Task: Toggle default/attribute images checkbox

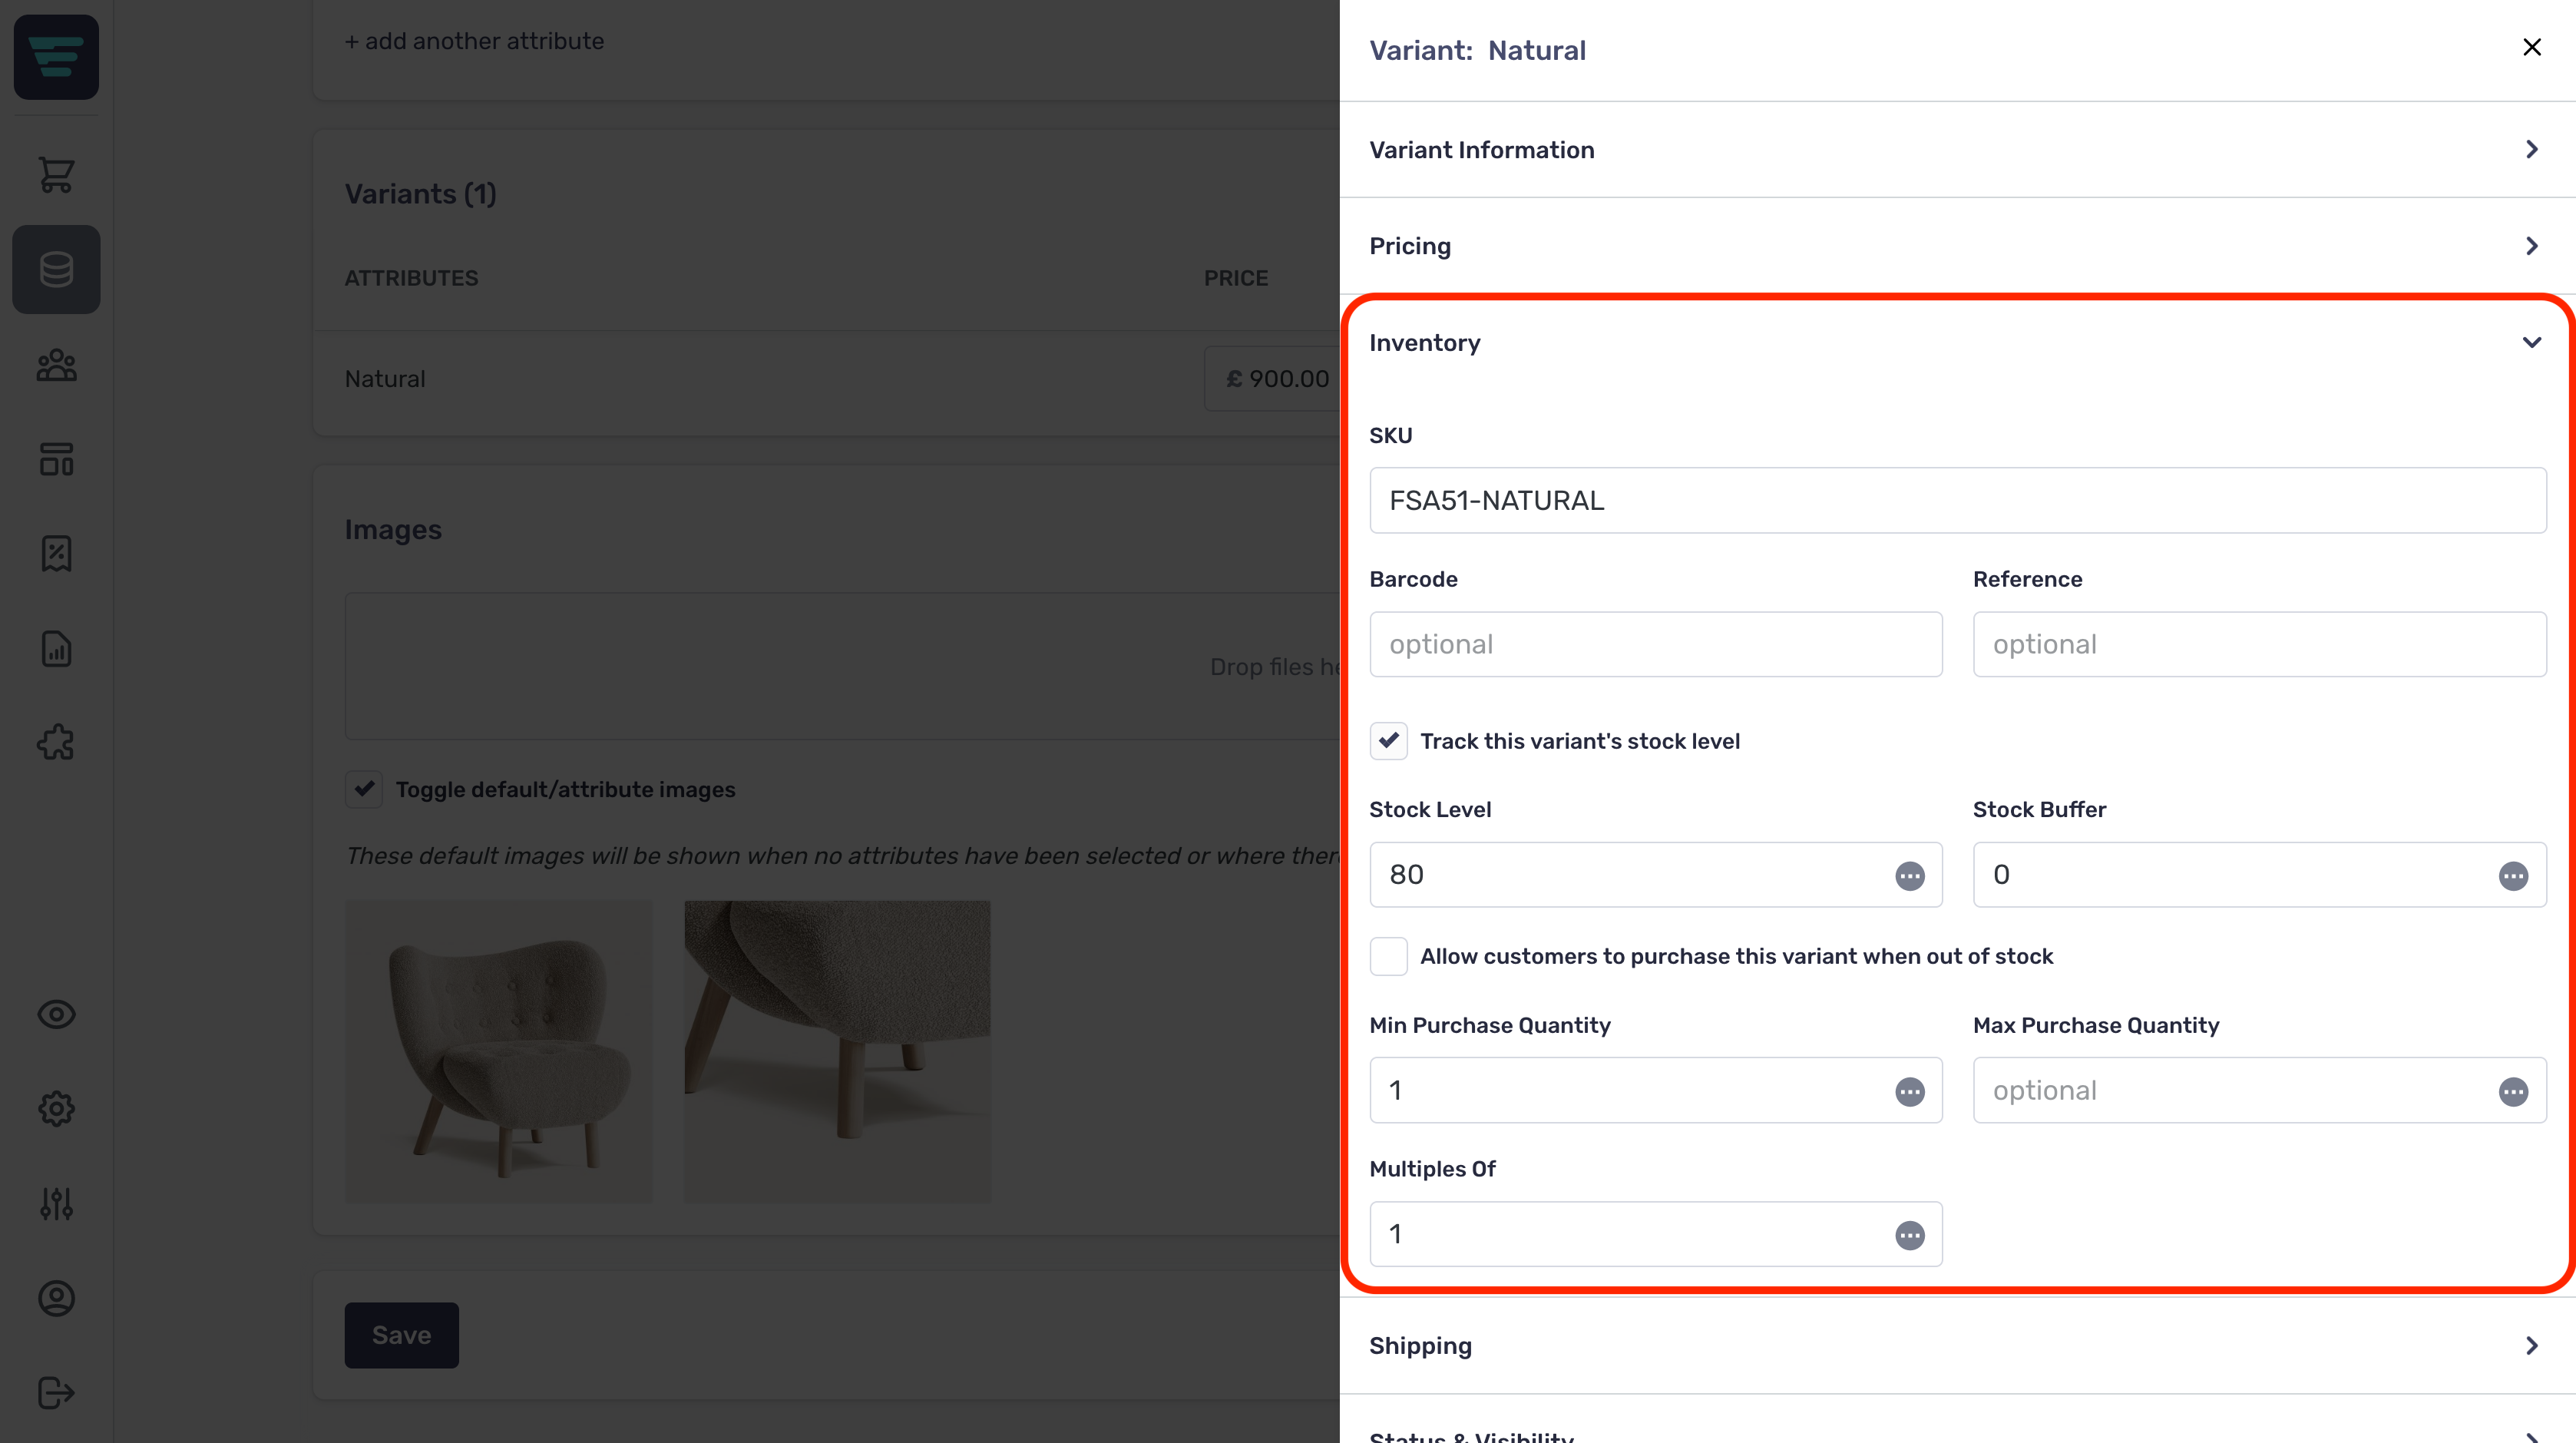Action: point(363,789)
